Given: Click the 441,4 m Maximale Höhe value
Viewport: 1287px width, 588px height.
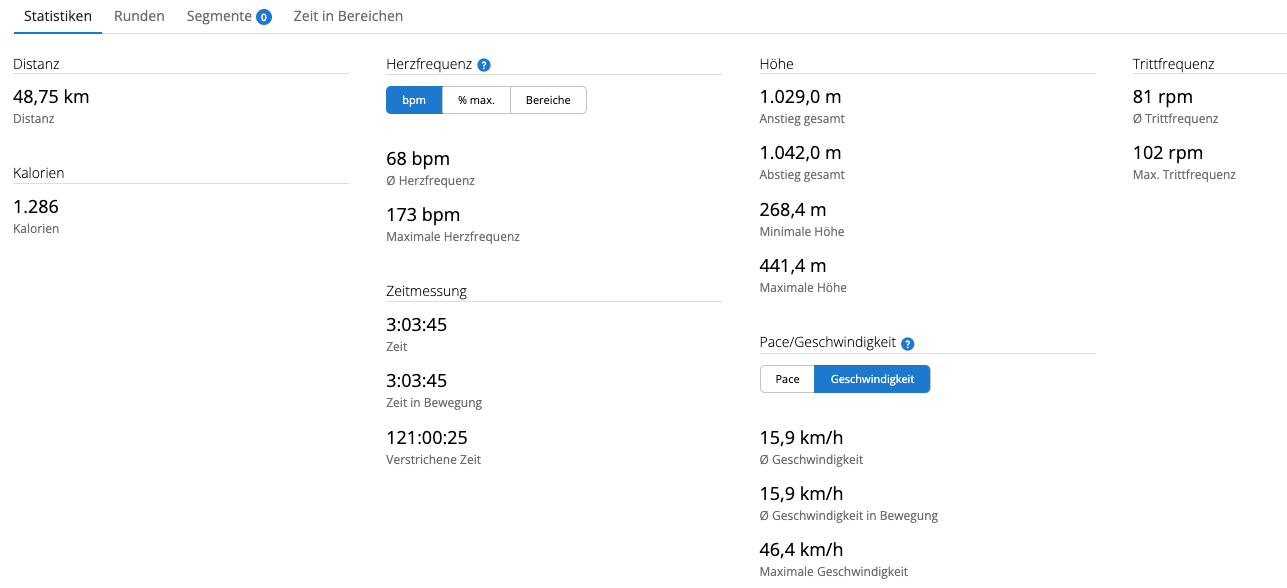Looking at the screenshot, I should point(793,266).
